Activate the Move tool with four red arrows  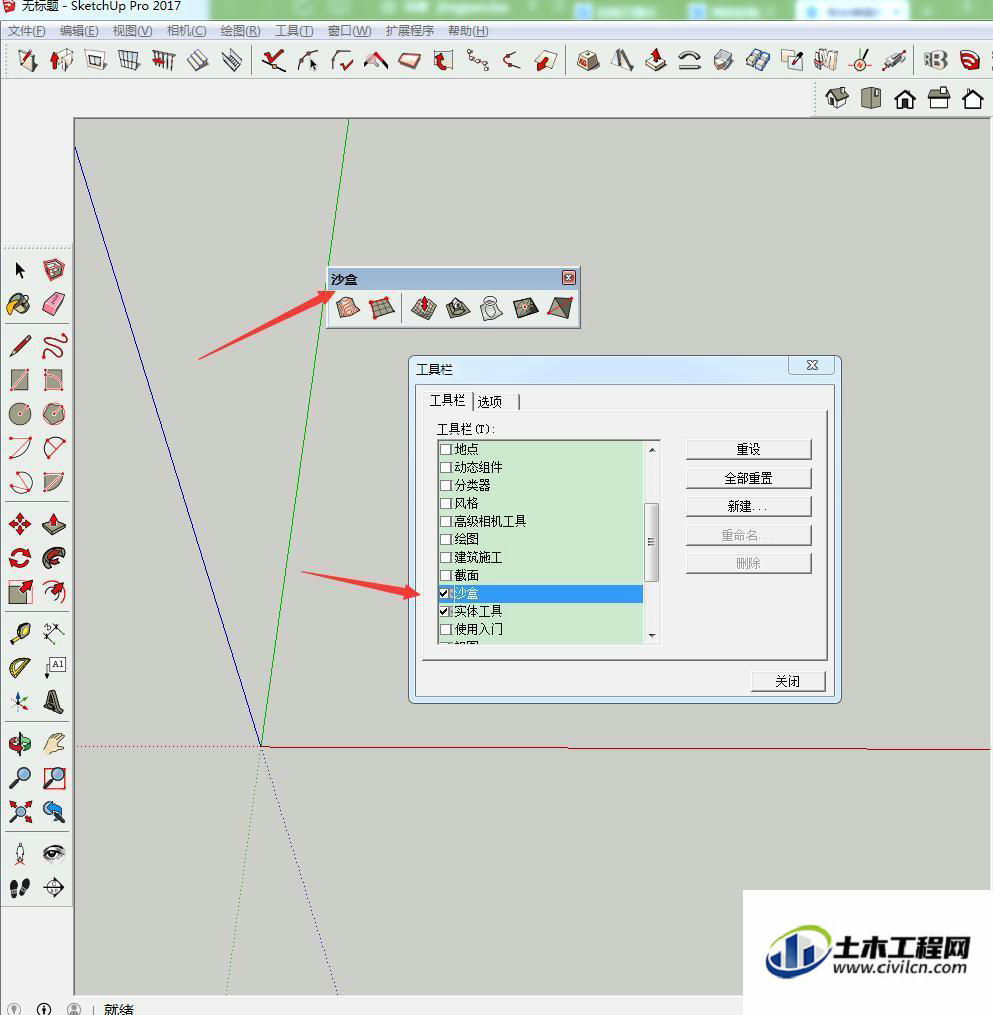tap(20, 524)
